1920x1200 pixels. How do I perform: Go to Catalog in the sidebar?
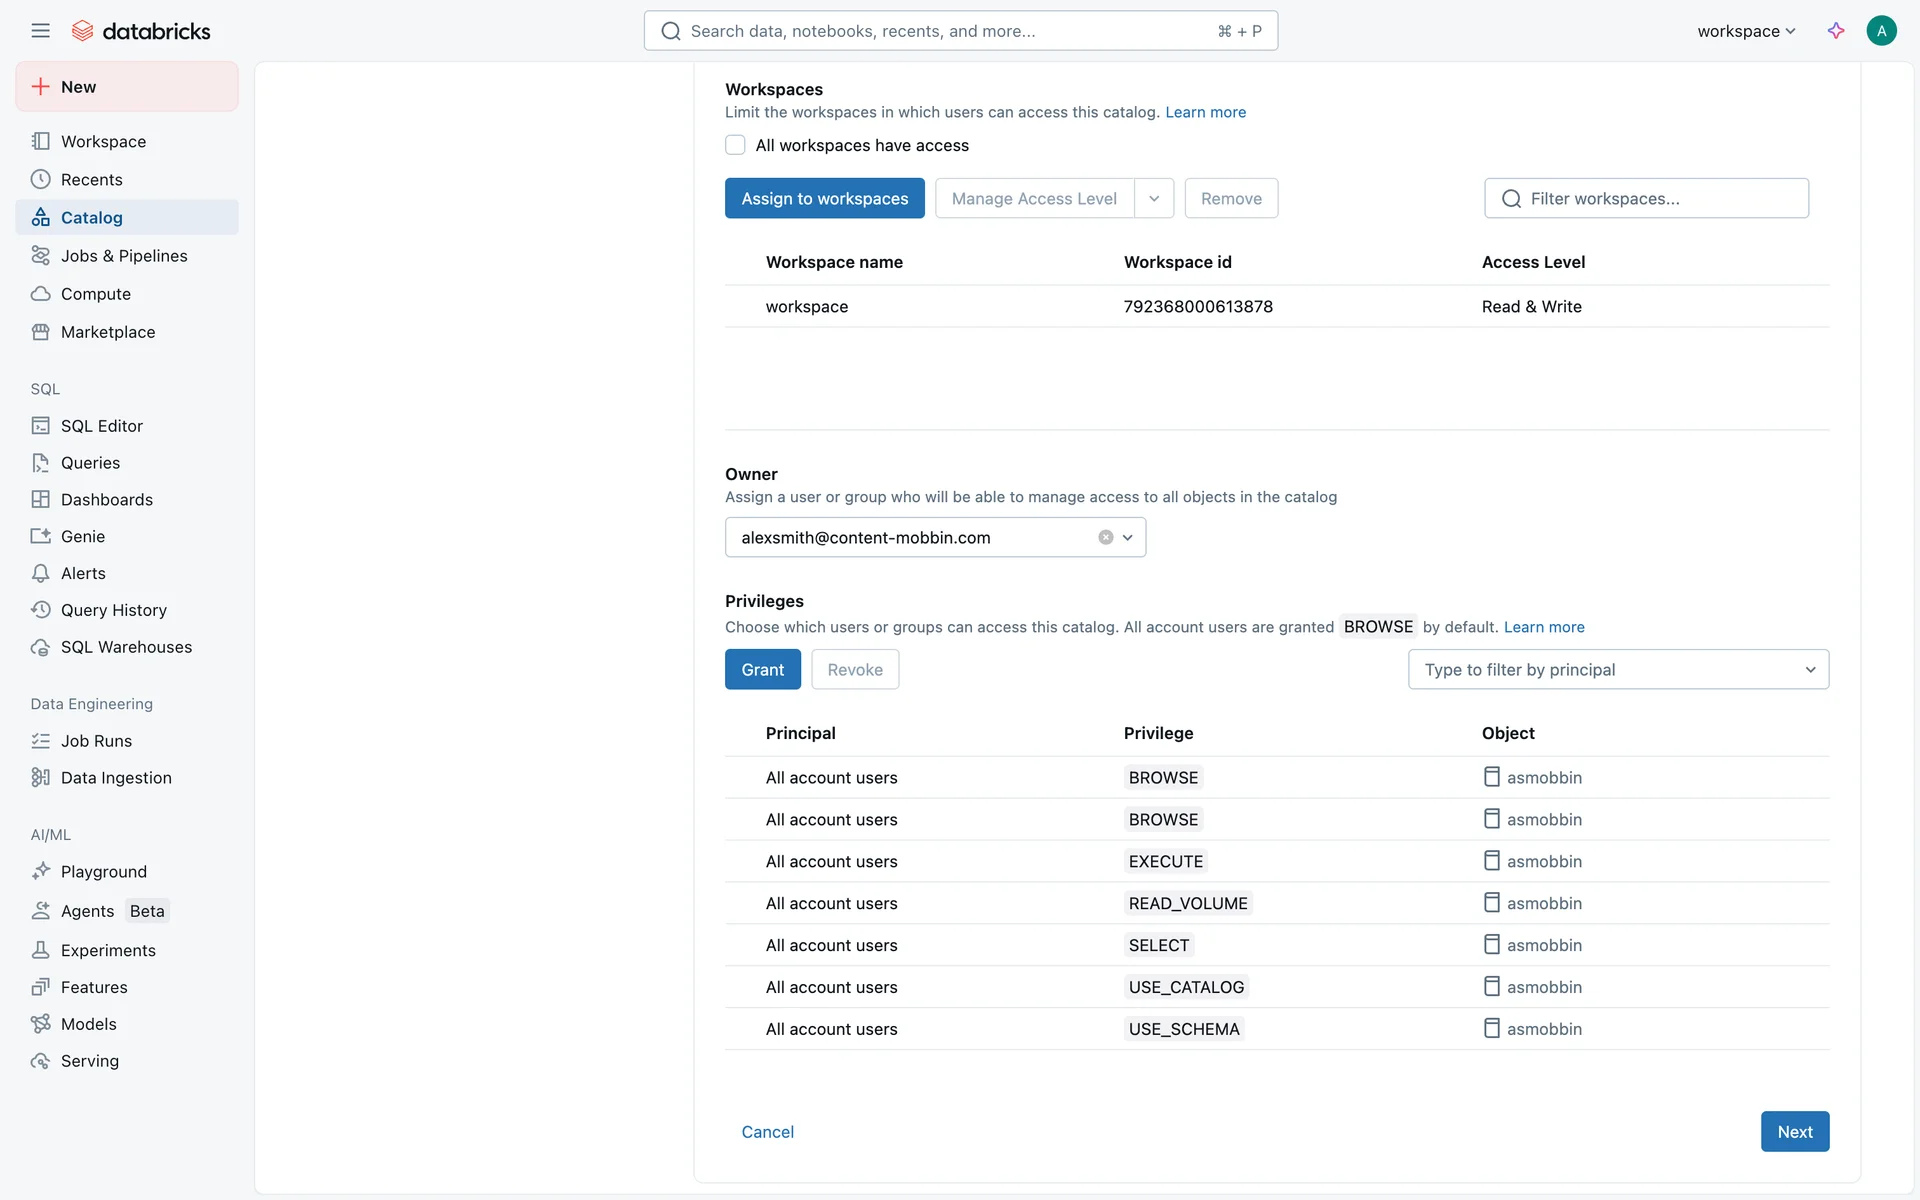[91, 218]
